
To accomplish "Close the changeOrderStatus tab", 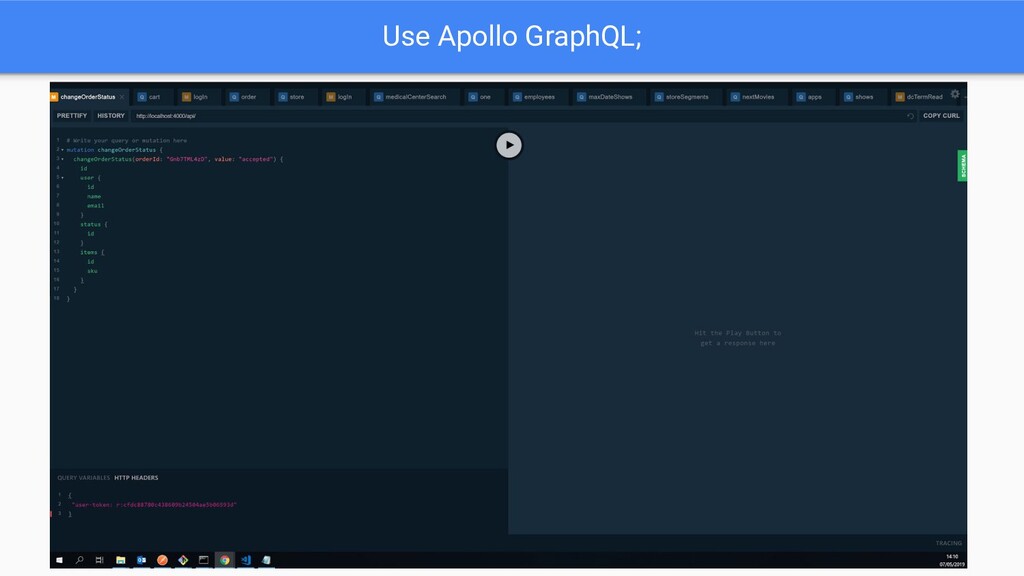I will pos(122,97).
